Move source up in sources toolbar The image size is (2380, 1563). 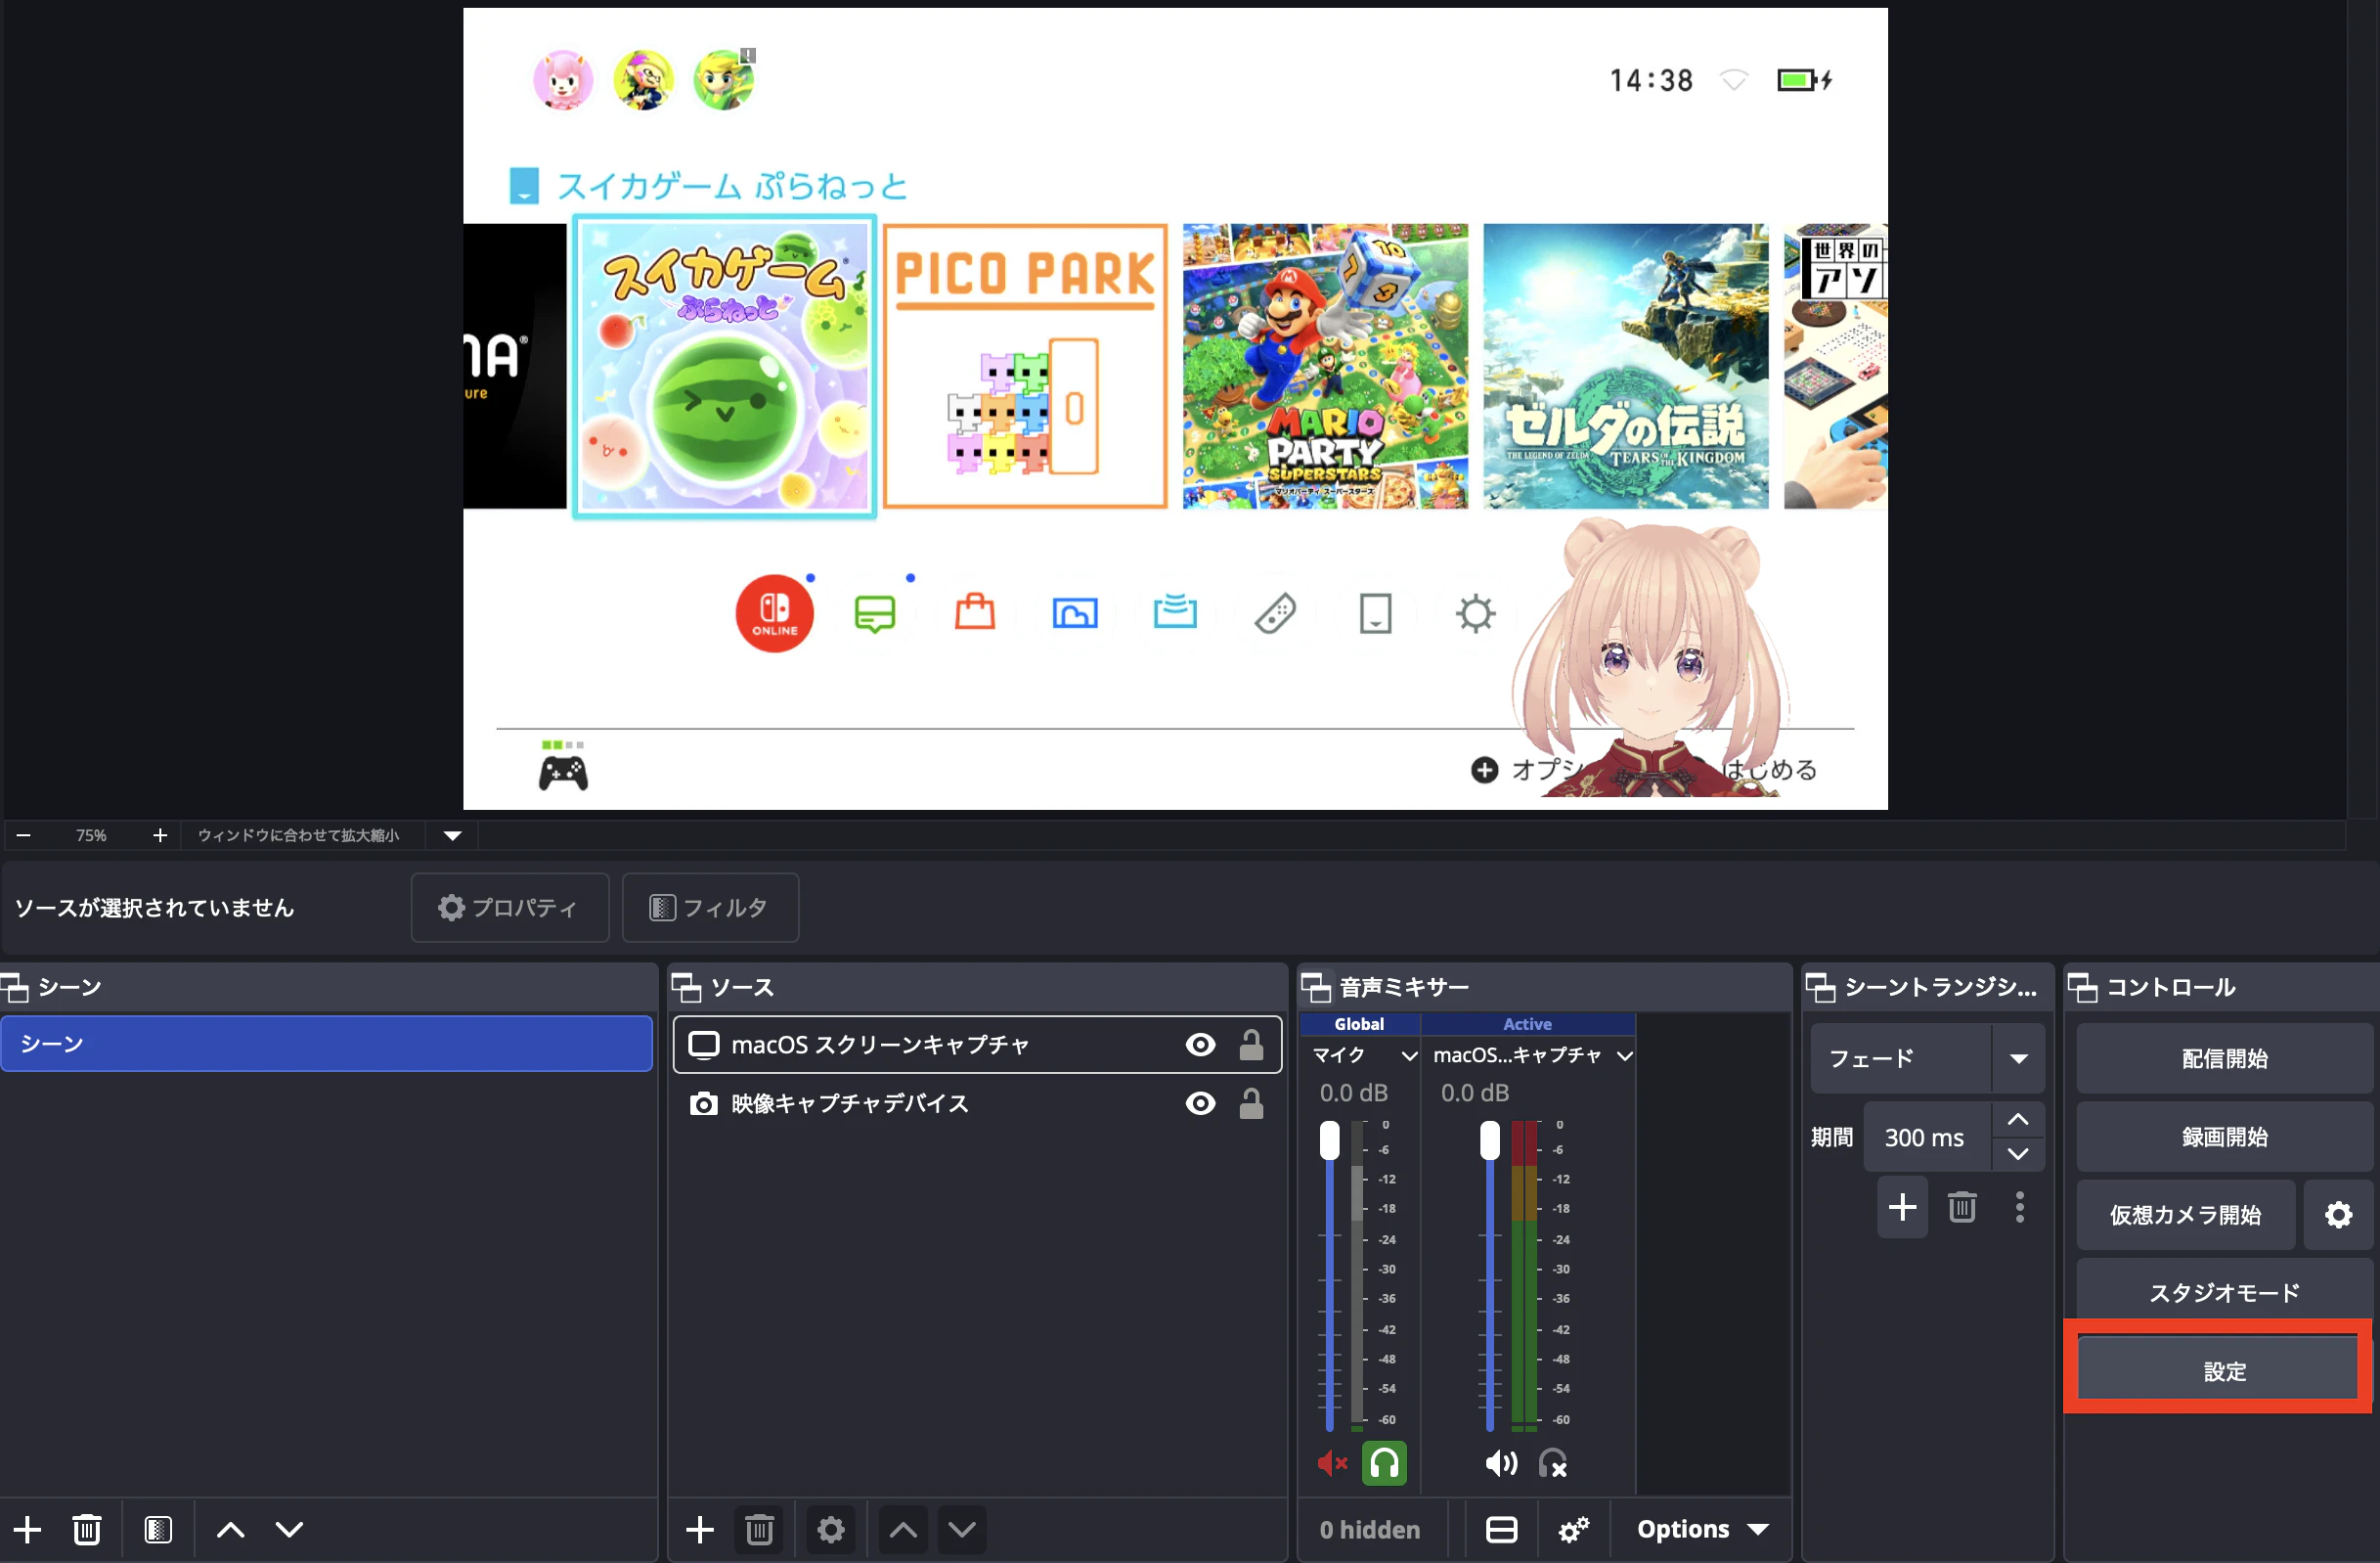(903, 1529)
